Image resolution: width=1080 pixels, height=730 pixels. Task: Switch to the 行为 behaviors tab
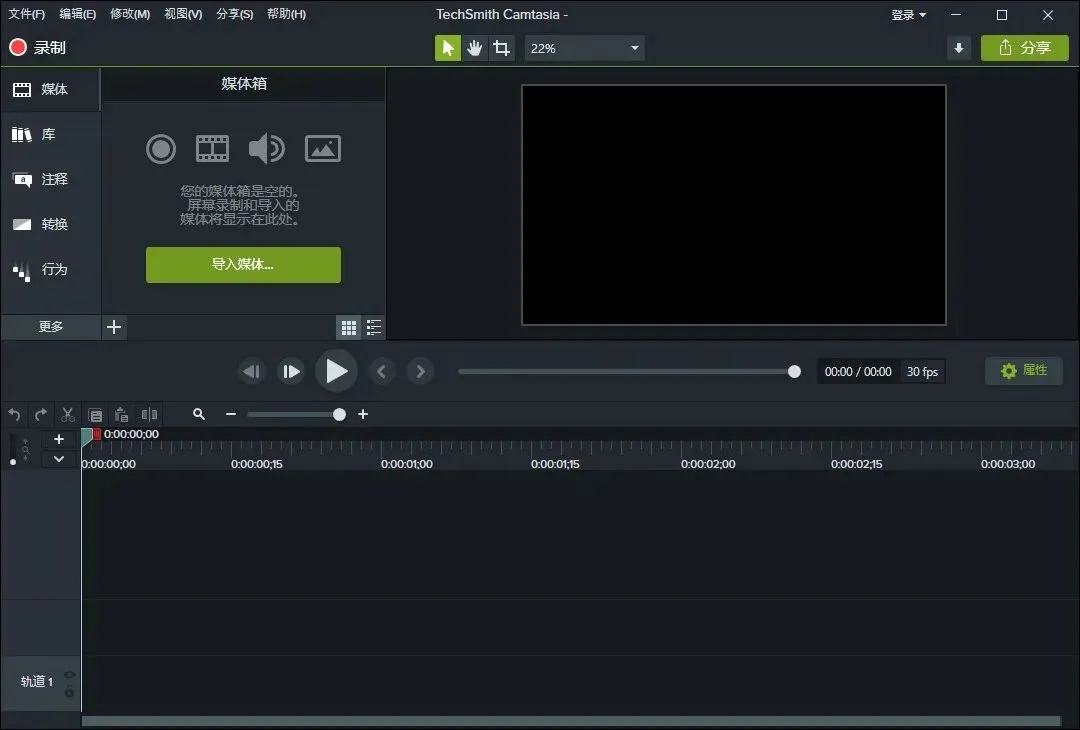coord(50,269)
